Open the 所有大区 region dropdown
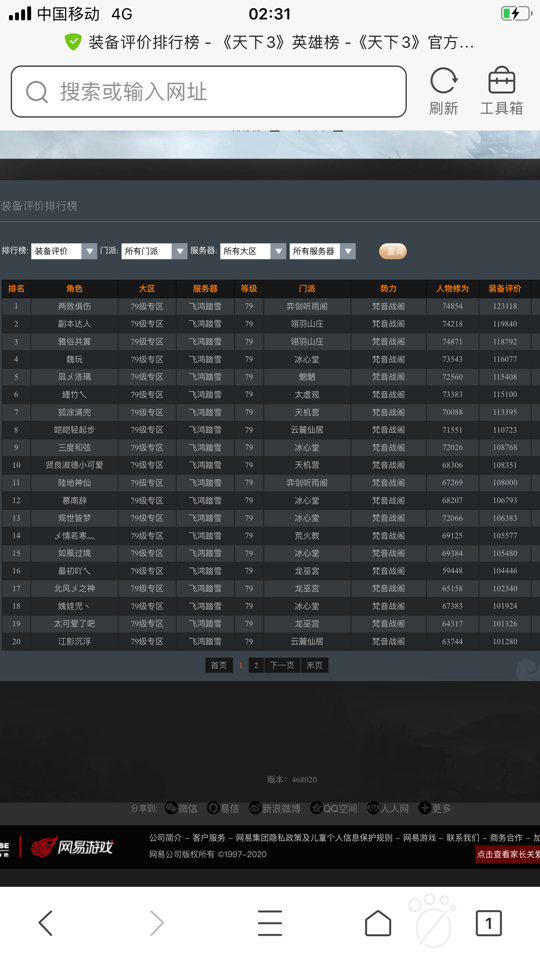This screenshot has height=960, width=540. pos(253,251)
